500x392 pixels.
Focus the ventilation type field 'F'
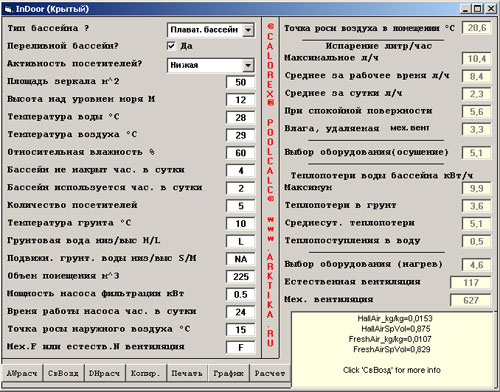pos(241,347)
